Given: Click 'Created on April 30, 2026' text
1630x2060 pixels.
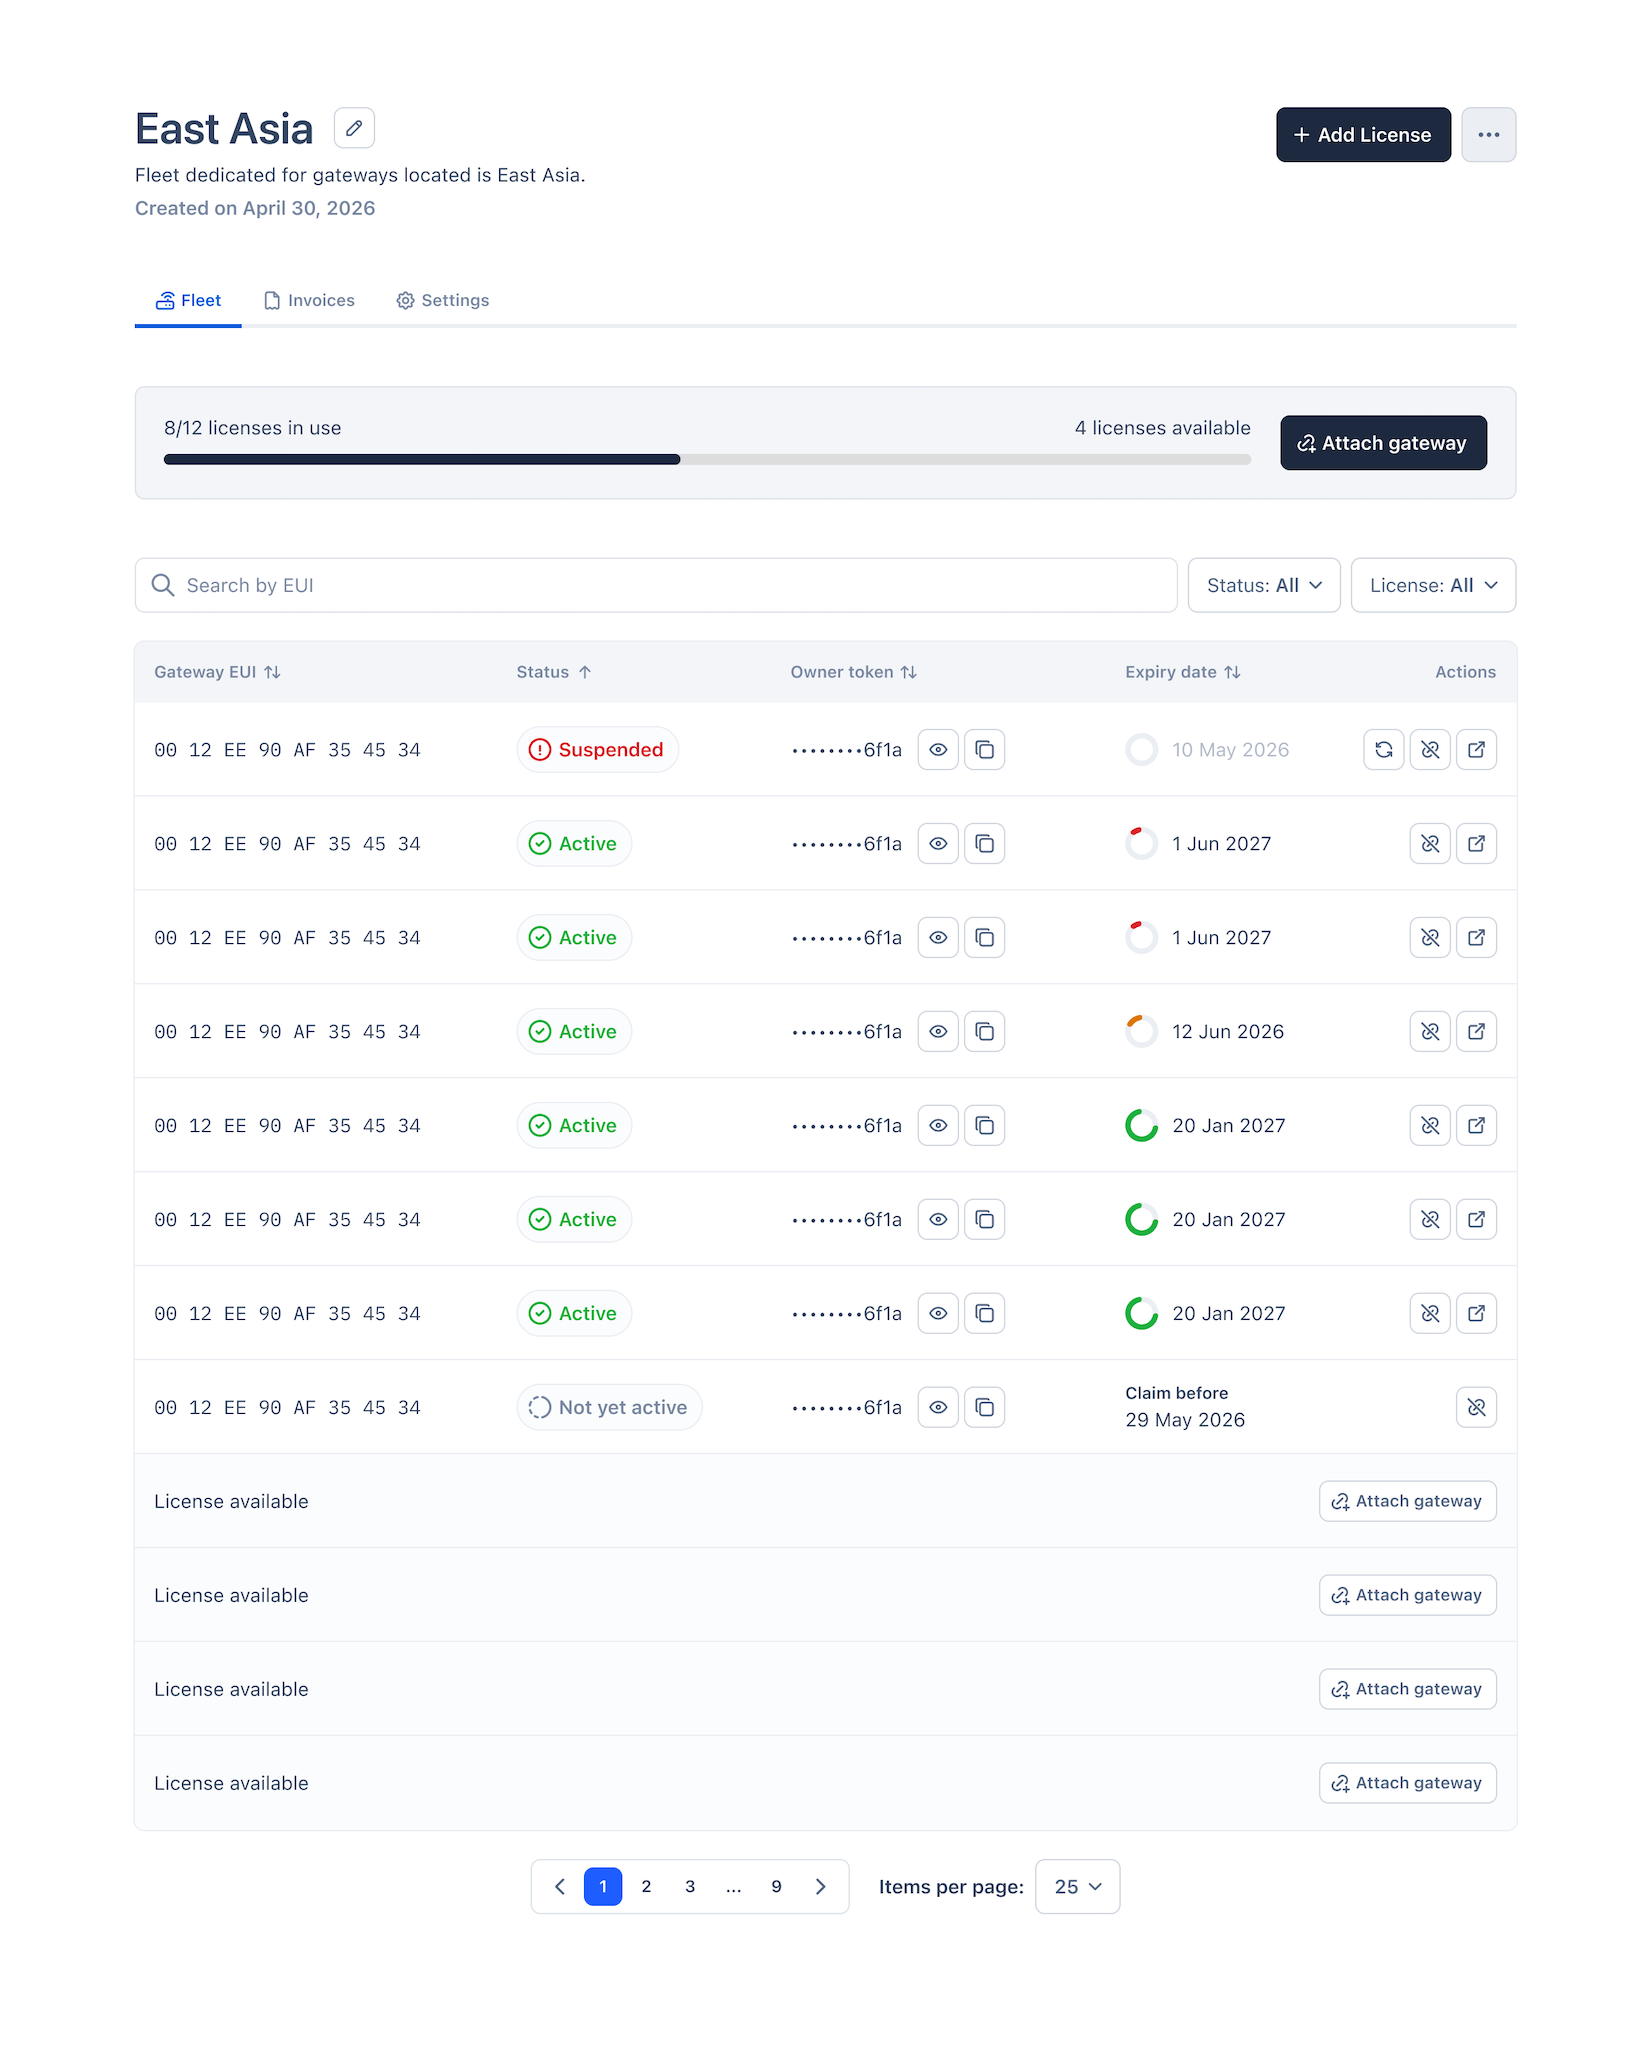Looking at the screenshot, I should (255, 209).
